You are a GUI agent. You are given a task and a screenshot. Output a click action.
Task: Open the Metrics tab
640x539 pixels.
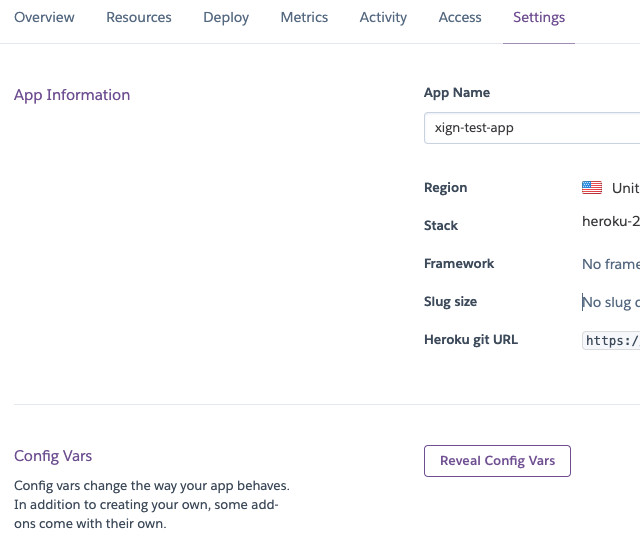tap(304, 18)
